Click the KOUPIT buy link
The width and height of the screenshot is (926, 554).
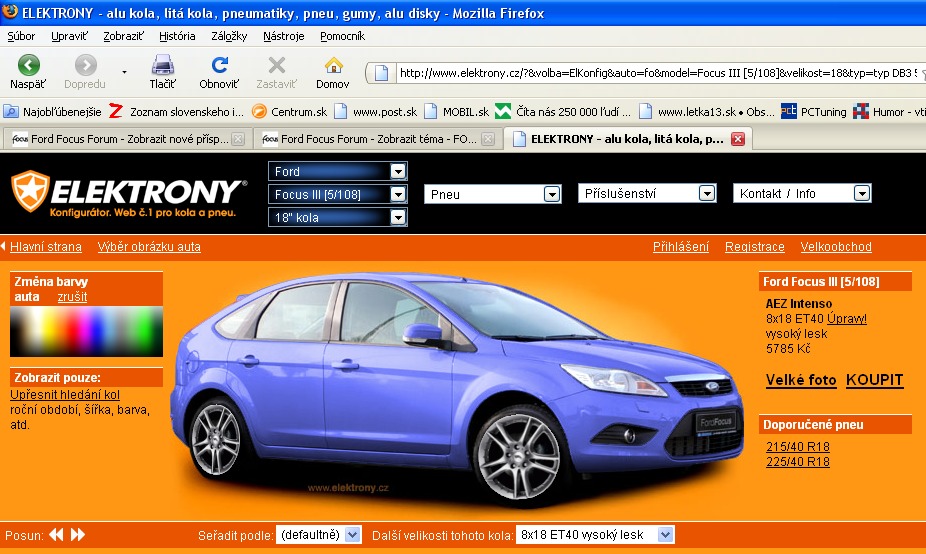874,380
